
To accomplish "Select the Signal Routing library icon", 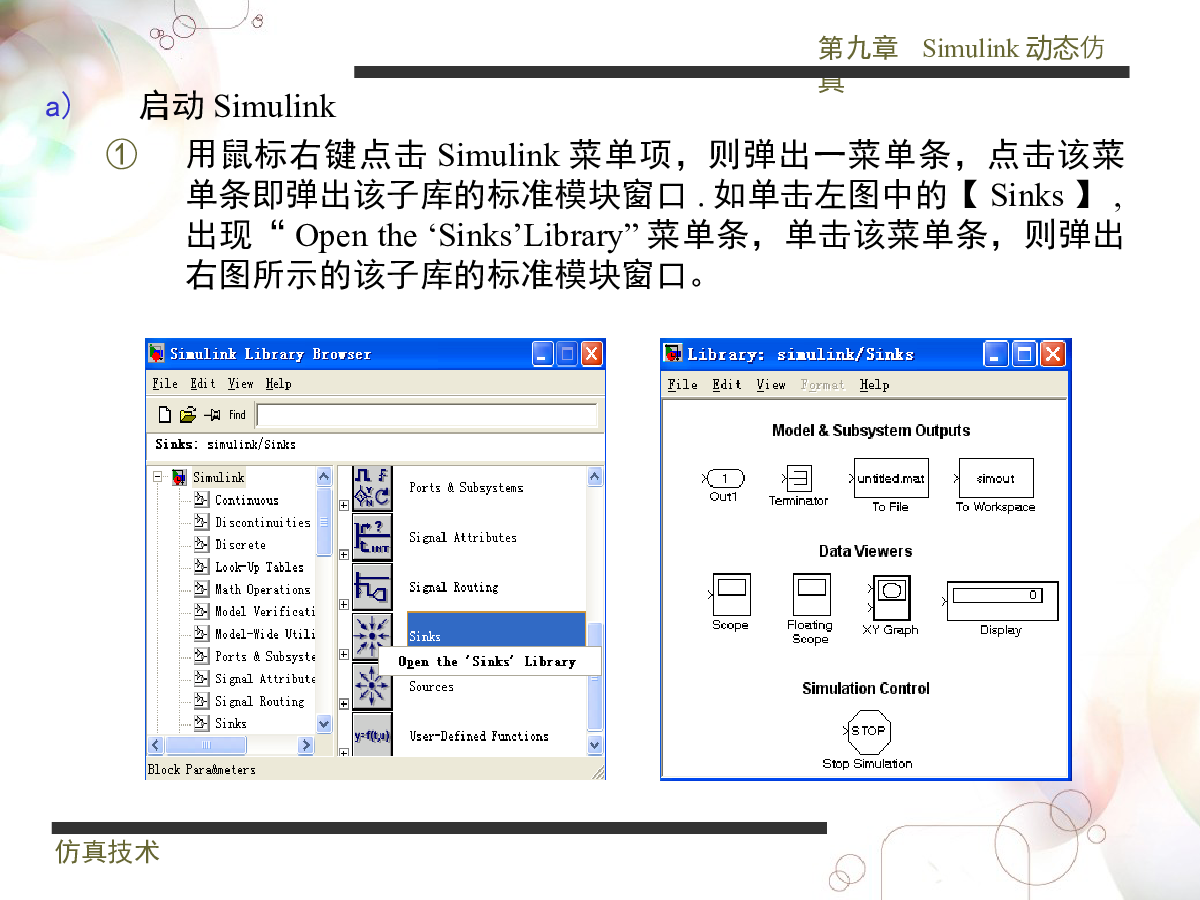I will coord(372,587).
